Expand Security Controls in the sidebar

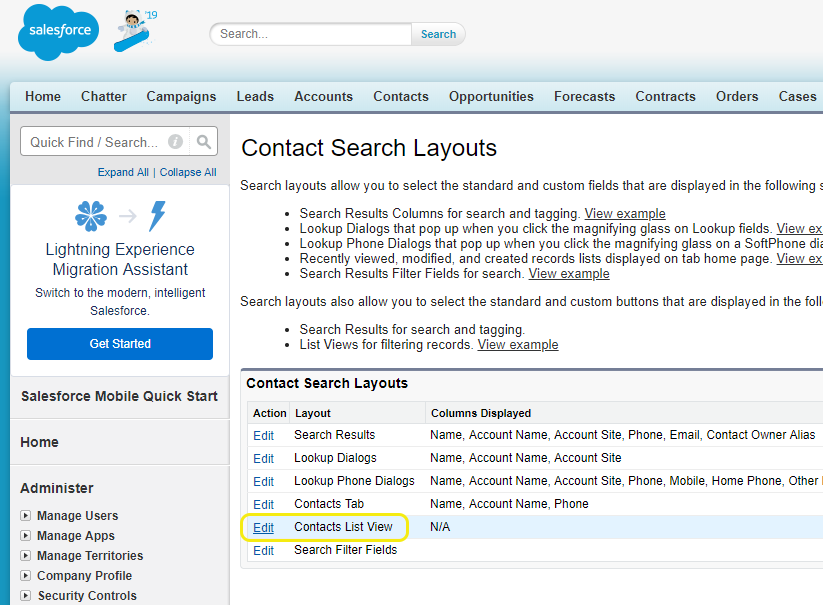25,596
